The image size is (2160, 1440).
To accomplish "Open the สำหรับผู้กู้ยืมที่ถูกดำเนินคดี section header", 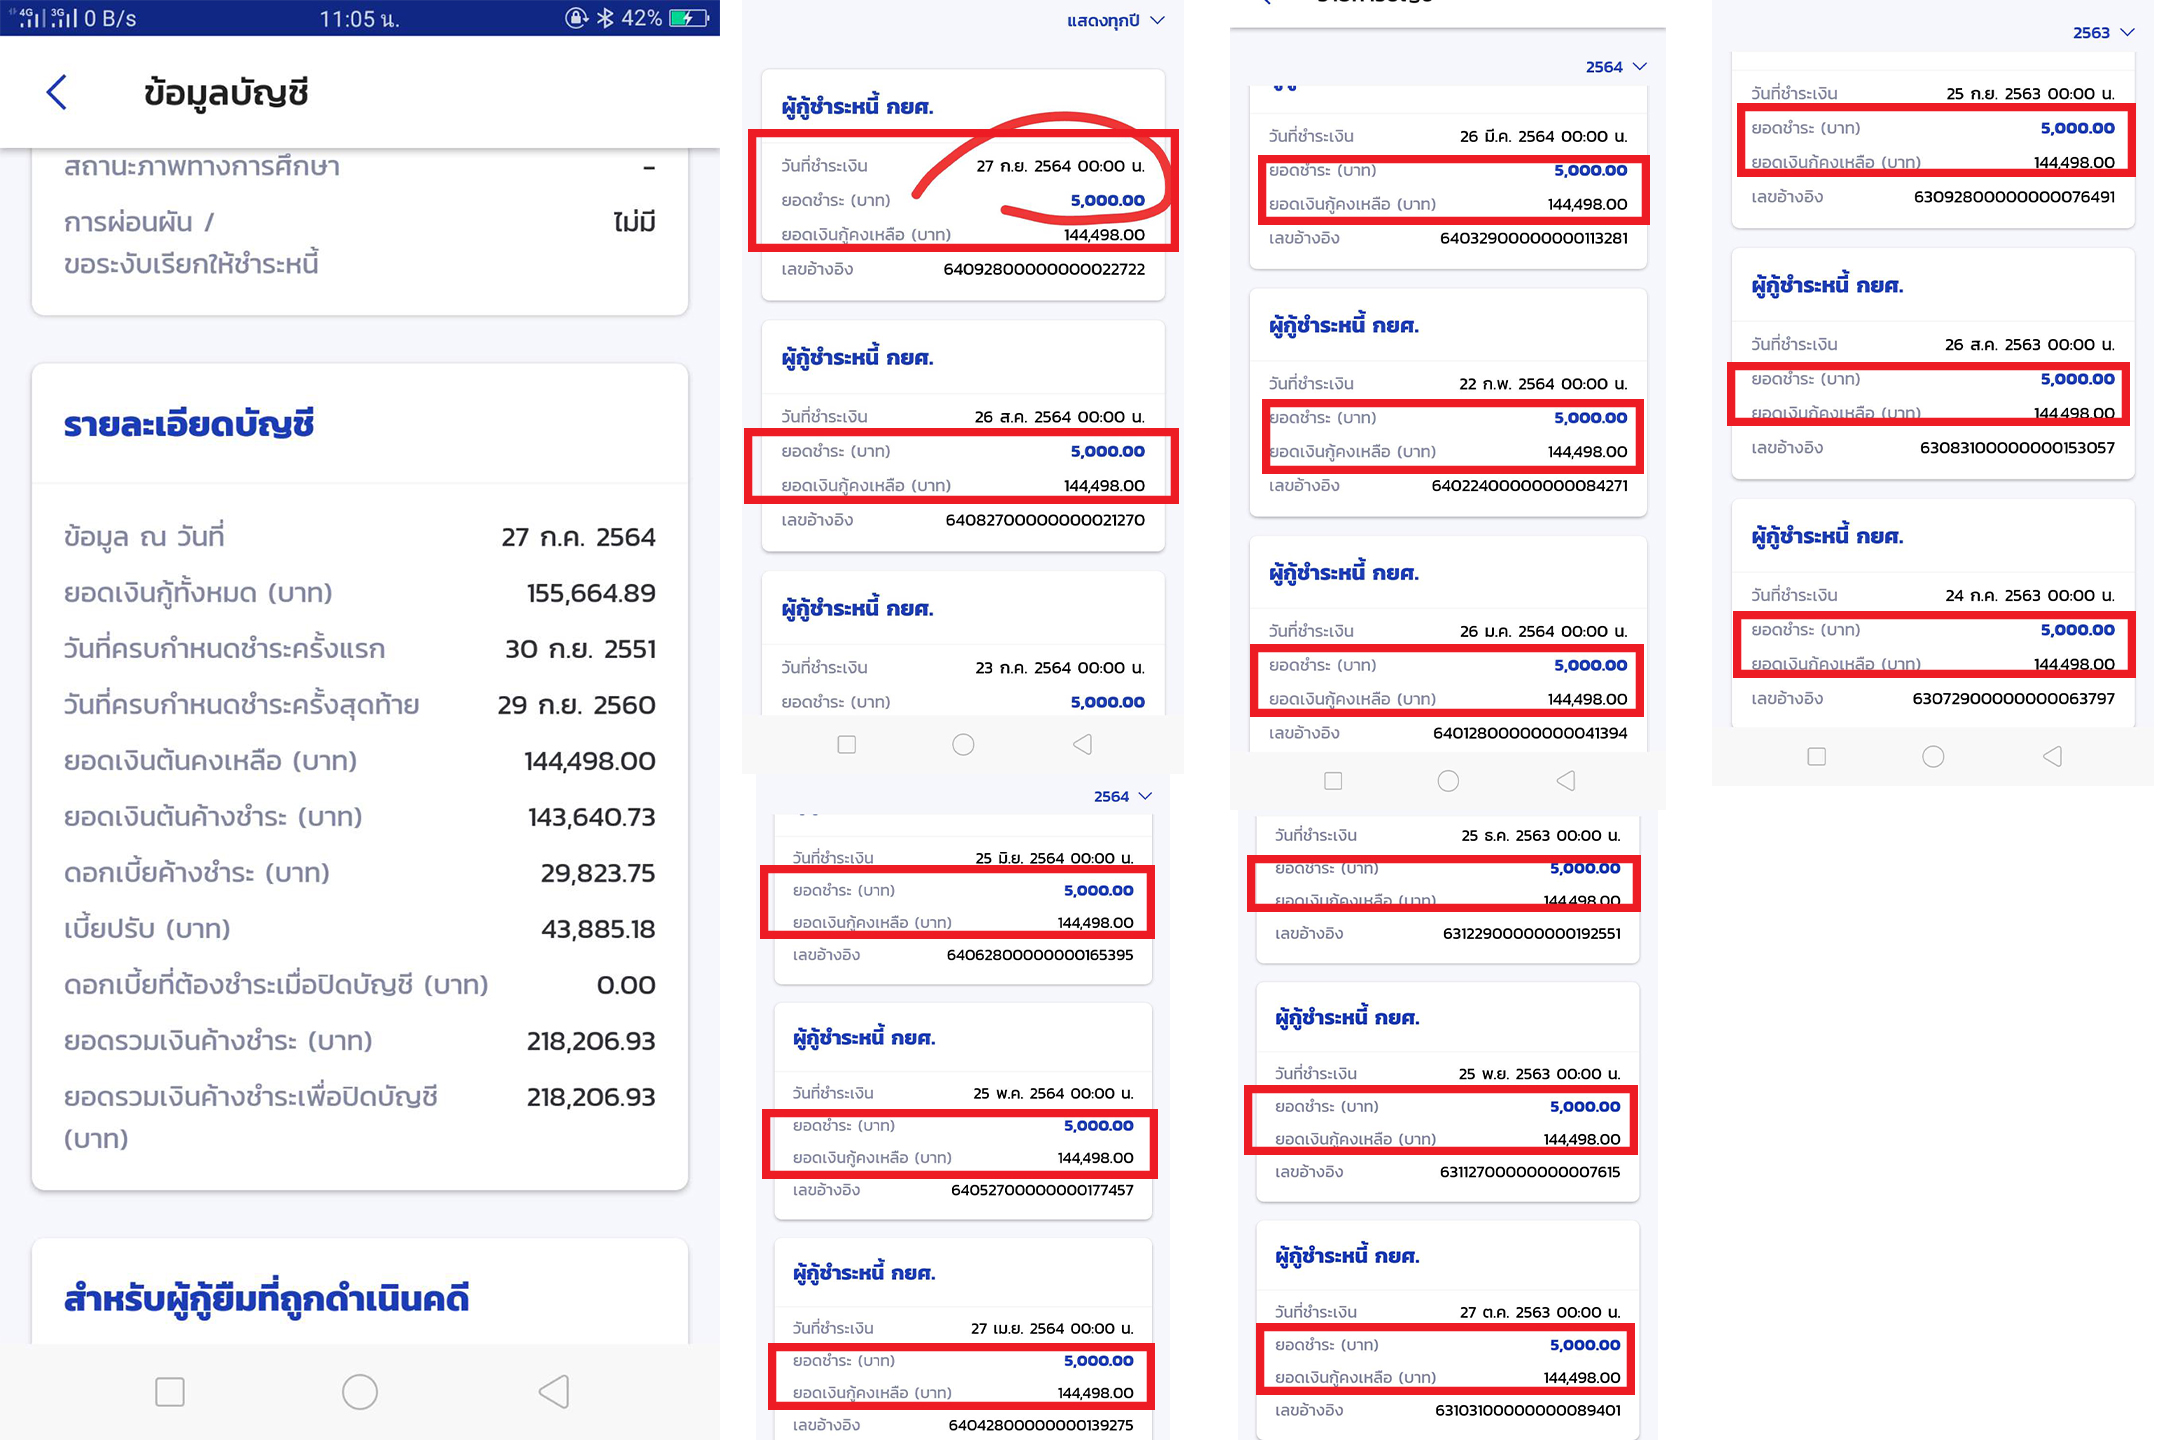I will pyautogui.click(x=266, y=1299).
